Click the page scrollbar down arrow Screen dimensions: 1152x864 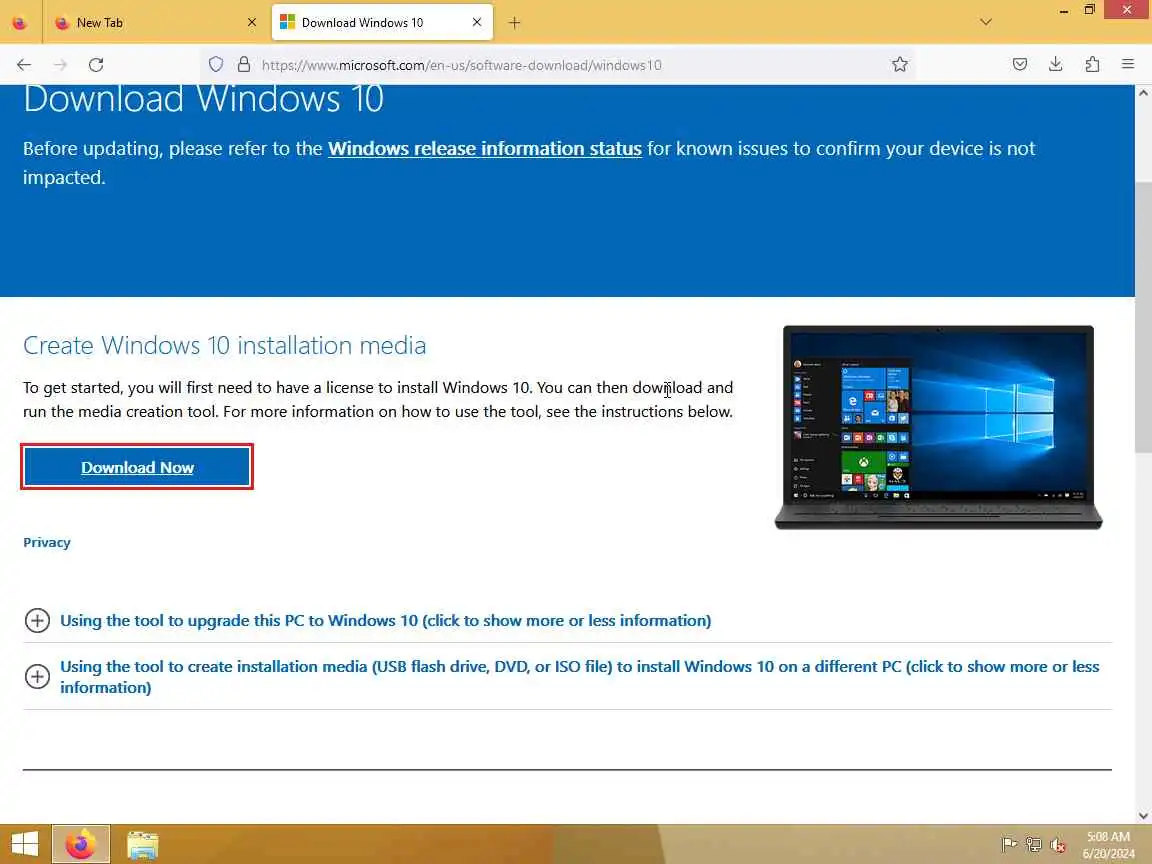pyautogui.click(x=1143, y=815)
